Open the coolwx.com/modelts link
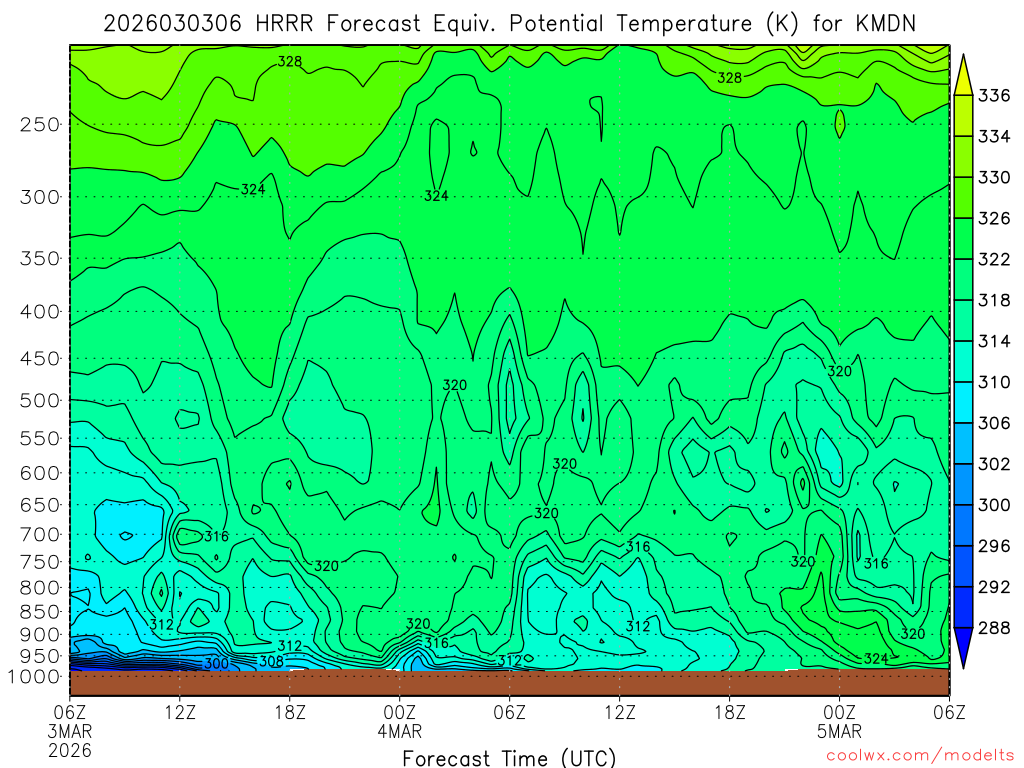The image size is (1024, 768). coord(920,756)
